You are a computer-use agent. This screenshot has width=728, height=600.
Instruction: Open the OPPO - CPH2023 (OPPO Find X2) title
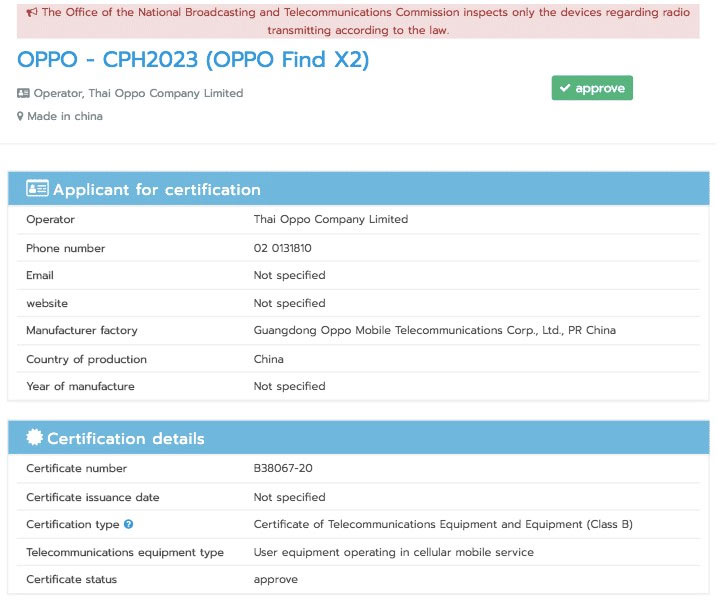click(193, 60)
